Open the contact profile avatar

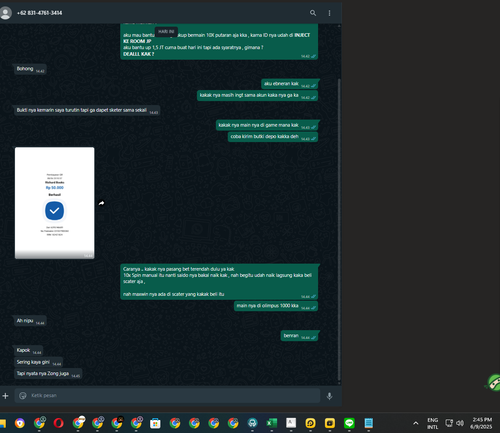click(5, 13)
